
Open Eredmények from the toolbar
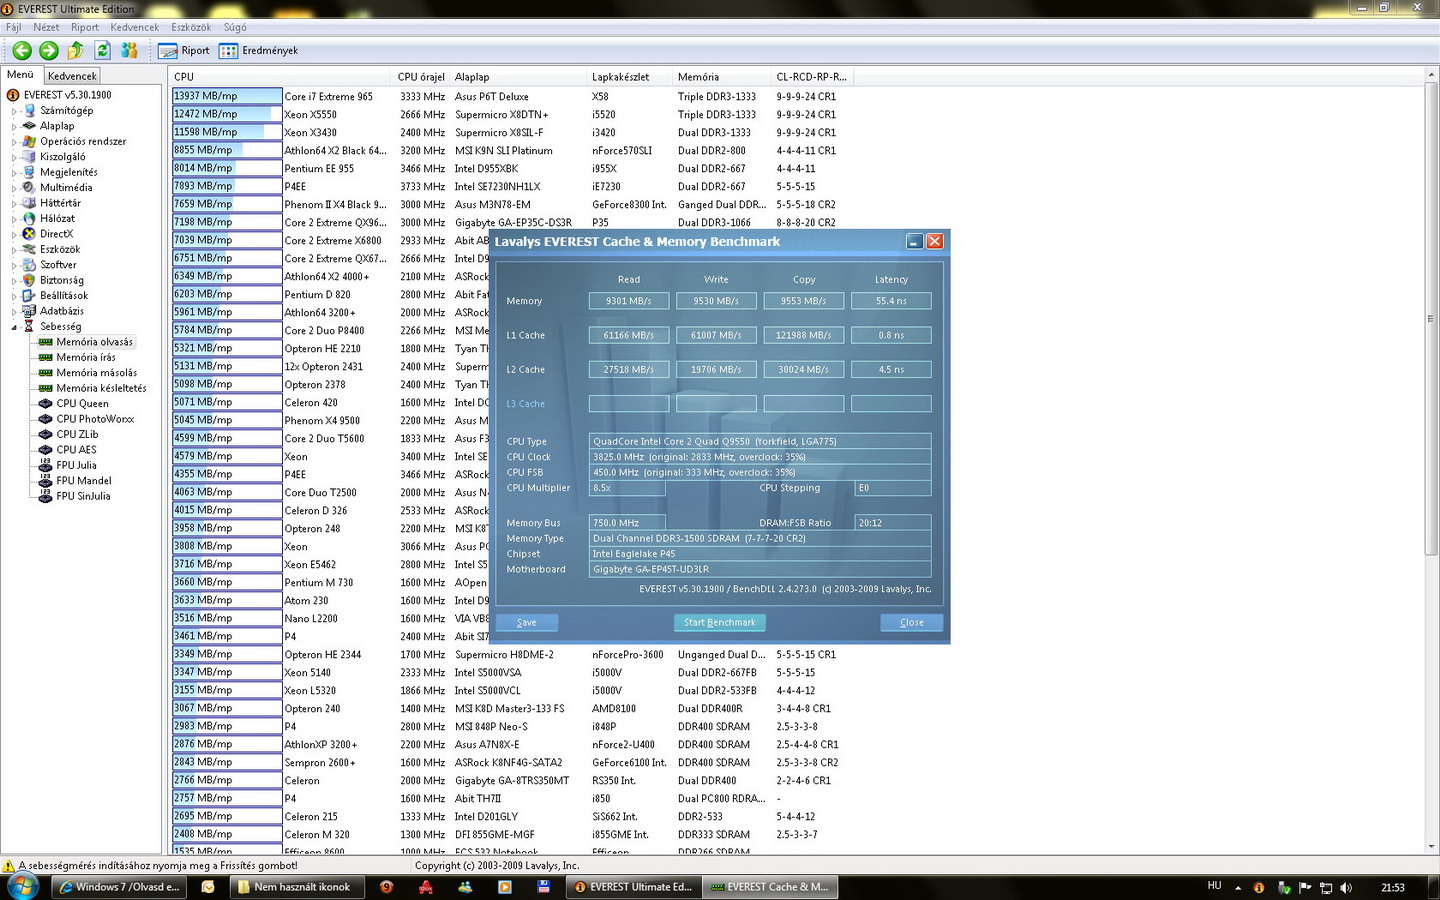click(x=259, y=51)
